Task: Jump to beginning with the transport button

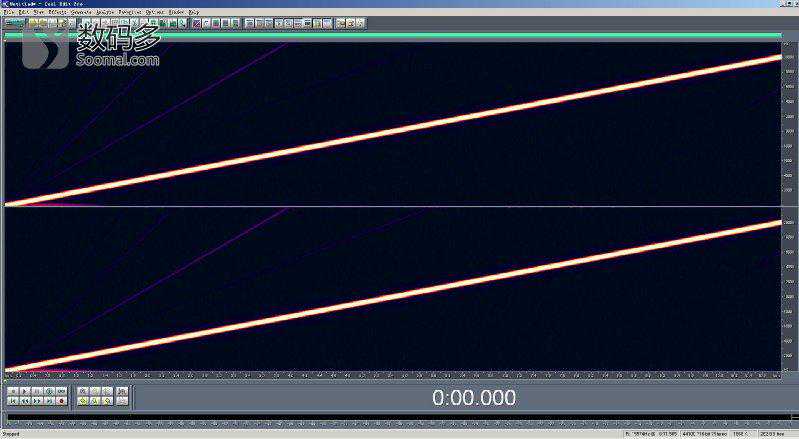Action: point(11,400)
